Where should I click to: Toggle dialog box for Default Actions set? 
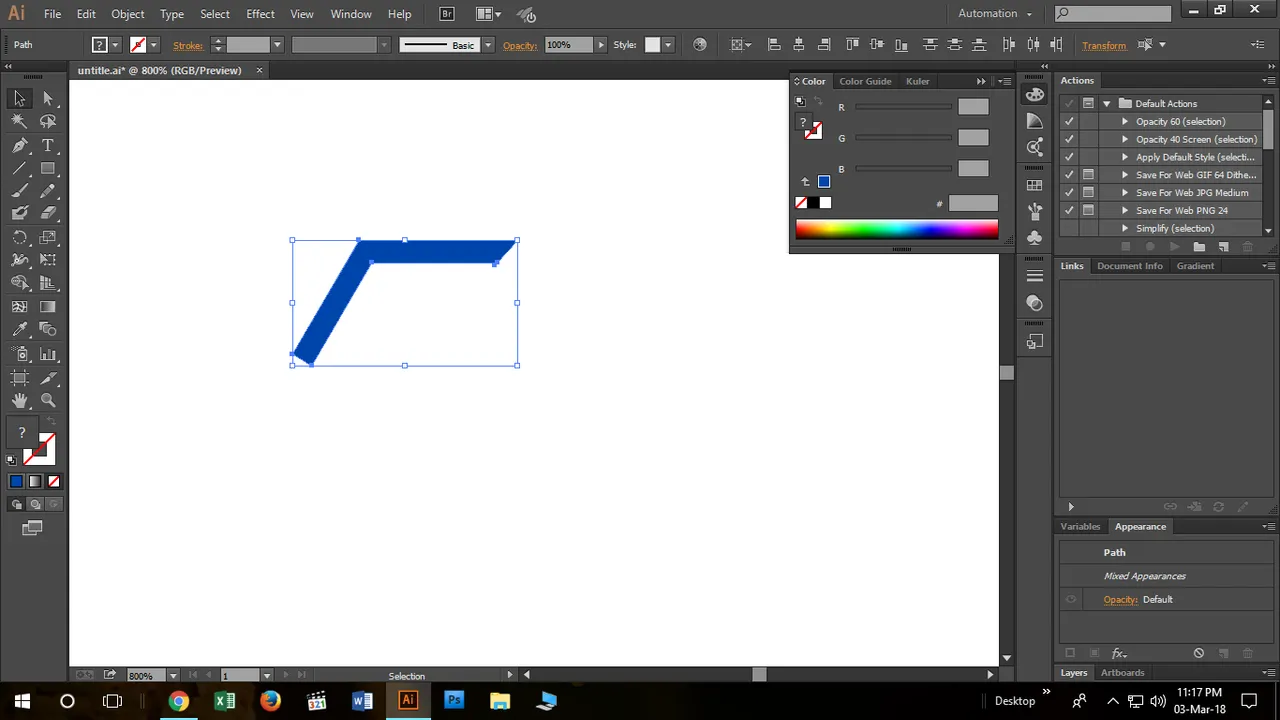(1088, 103)
